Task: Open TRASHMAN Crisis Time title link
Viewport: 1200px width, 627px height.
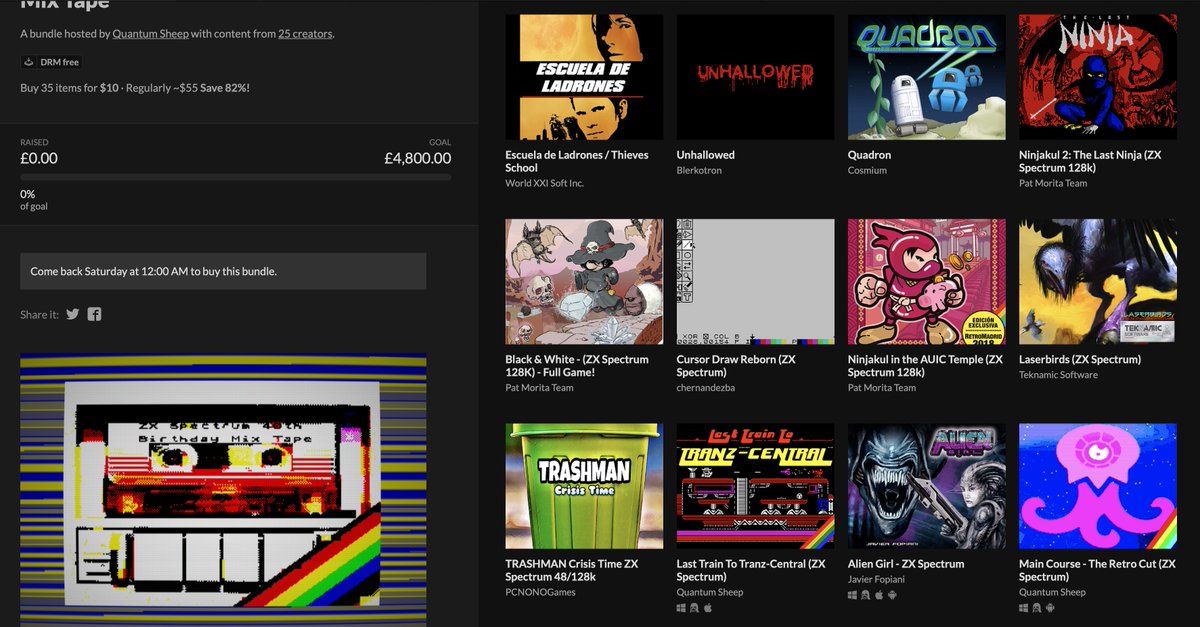Action: (x=572, y=570)
